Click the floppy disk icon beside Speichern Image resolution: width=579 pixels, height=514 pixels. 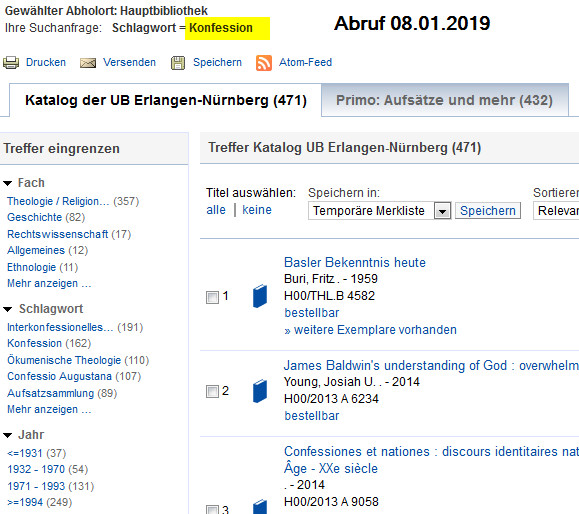point(178,63)
